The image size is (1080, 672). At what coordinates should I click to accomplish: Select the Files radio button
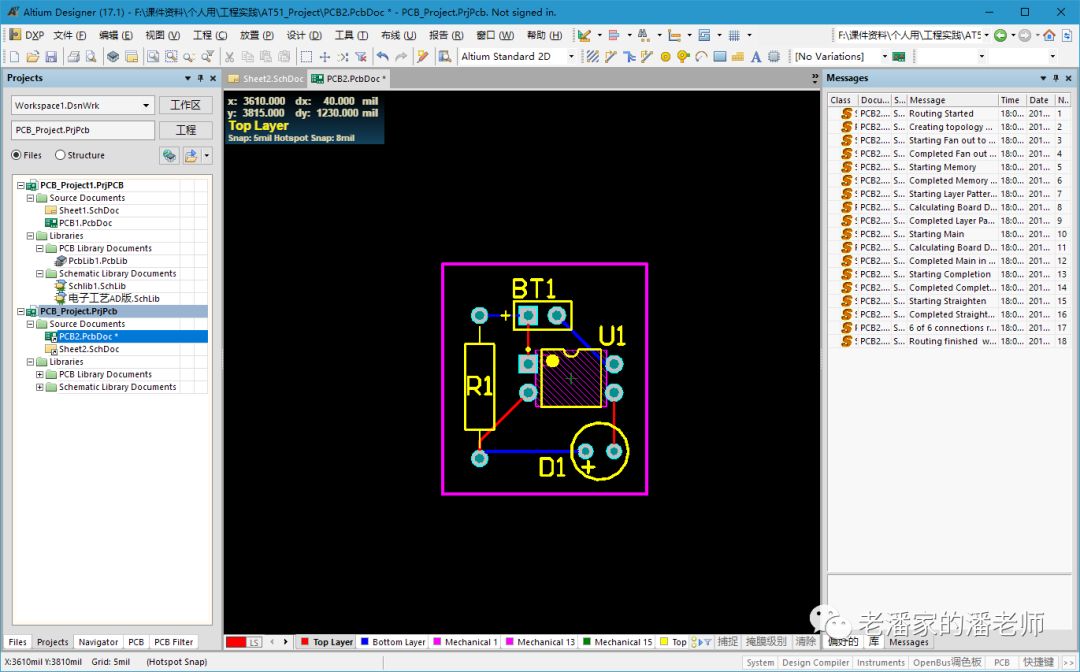(17, 155)
